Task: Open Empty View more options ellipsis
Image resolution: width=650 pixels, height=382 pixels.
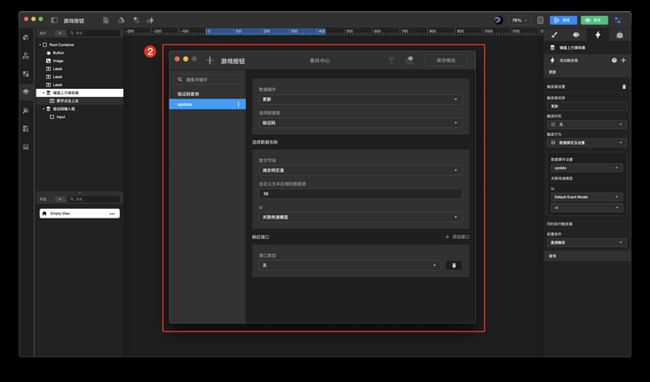Action: (112, 213)
